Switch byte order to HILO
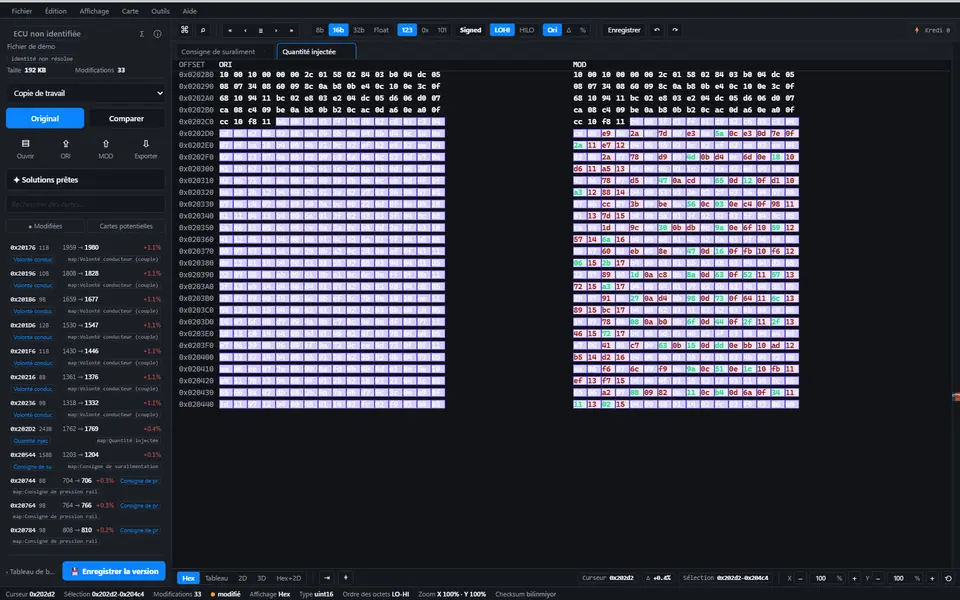Viewport: 960px width, 600px height. [527, 30]
